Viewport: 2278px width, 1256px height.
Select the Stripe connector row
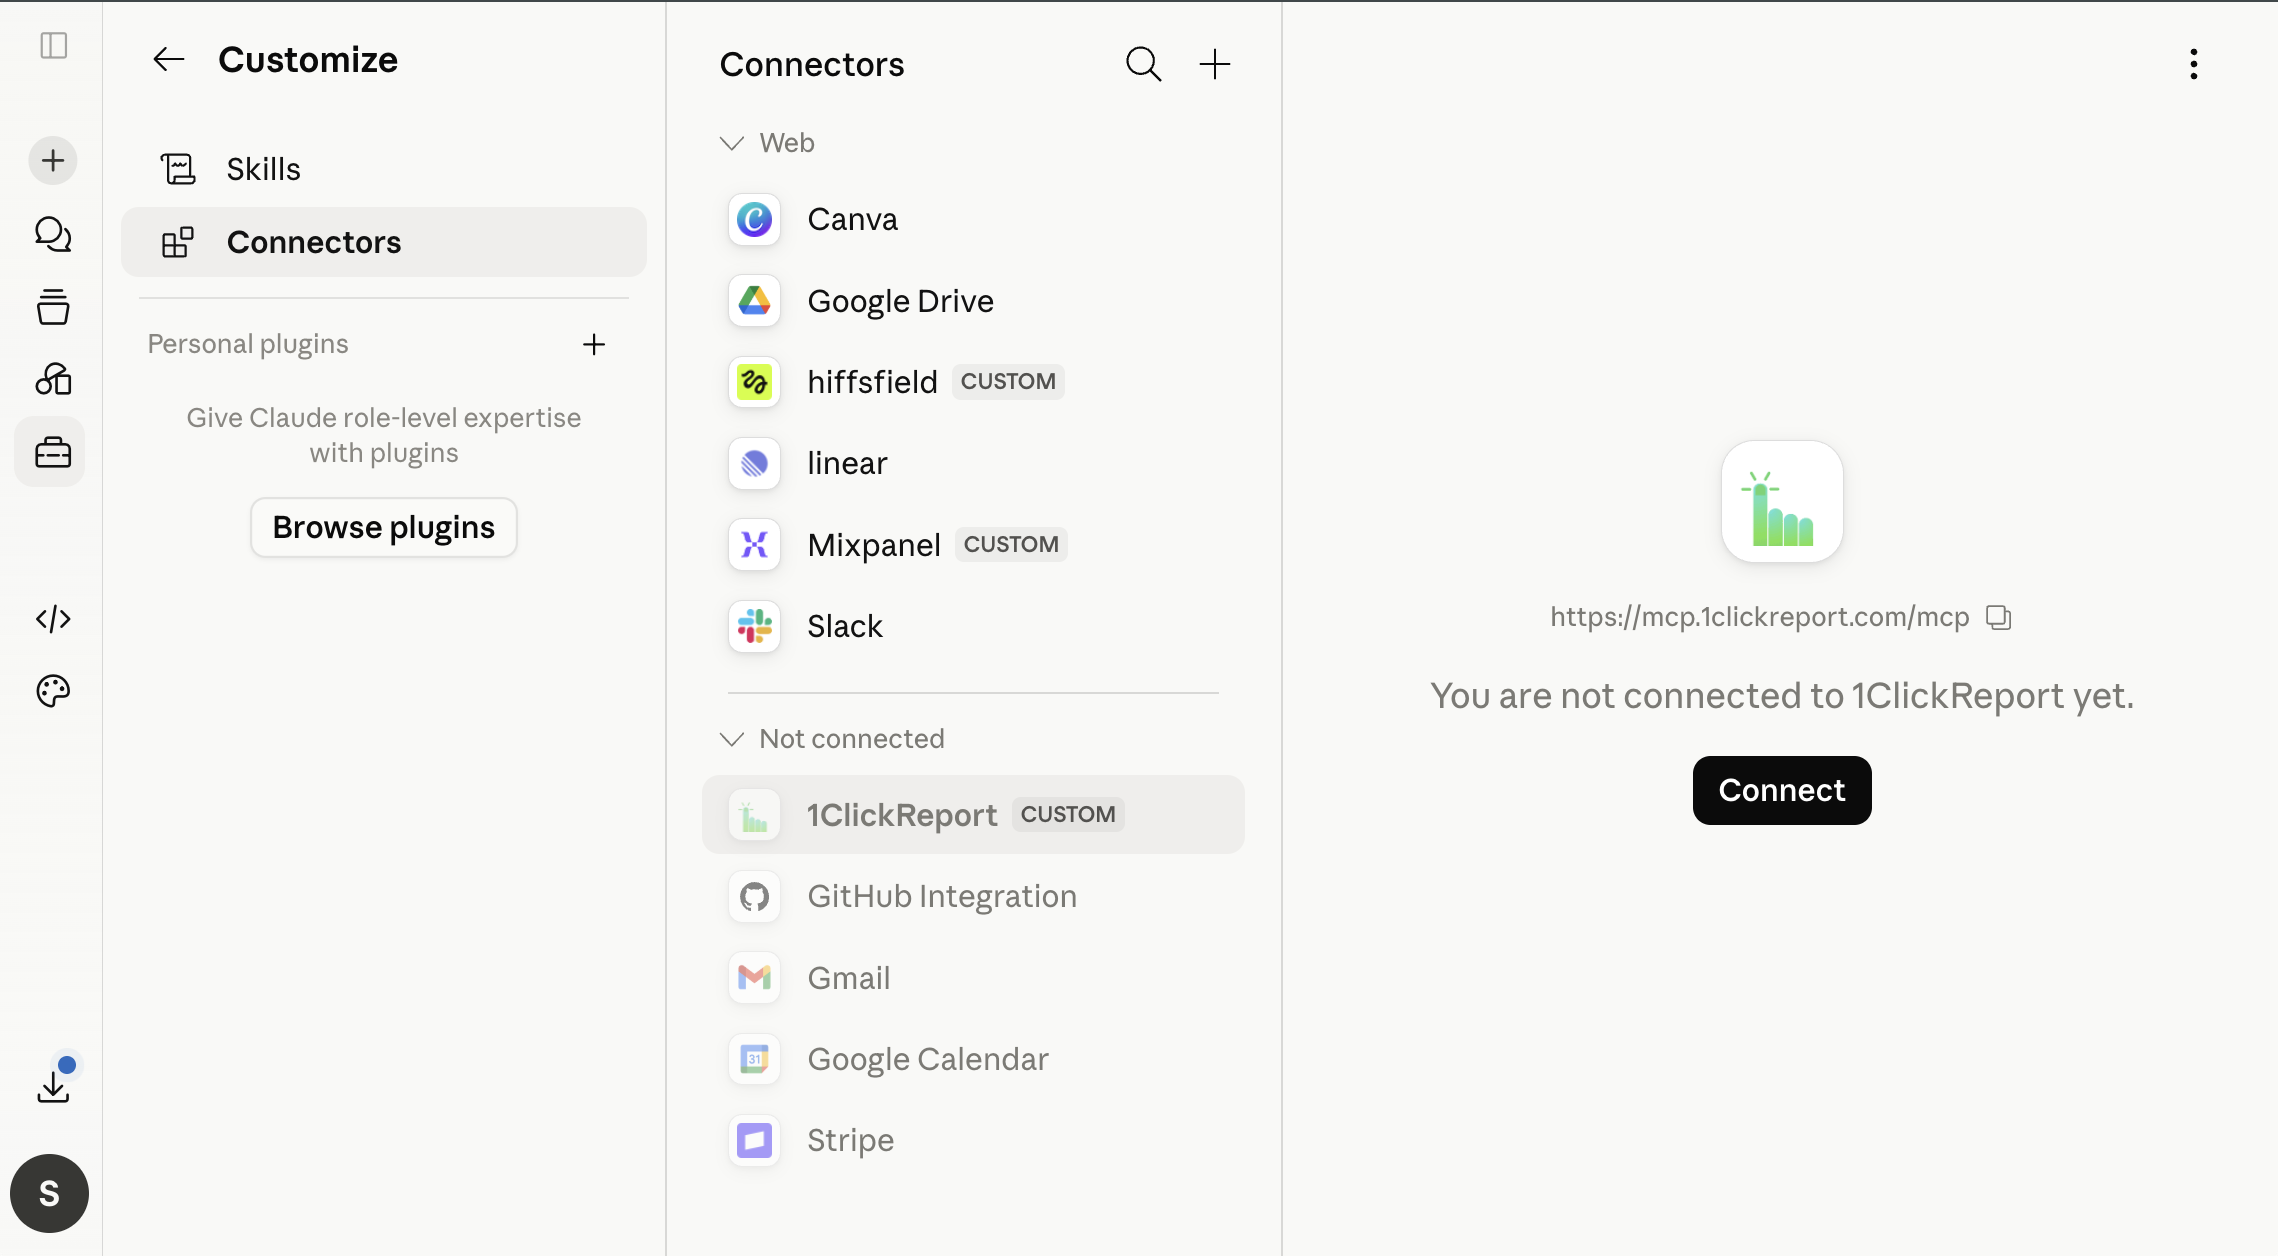[973, 1140]
